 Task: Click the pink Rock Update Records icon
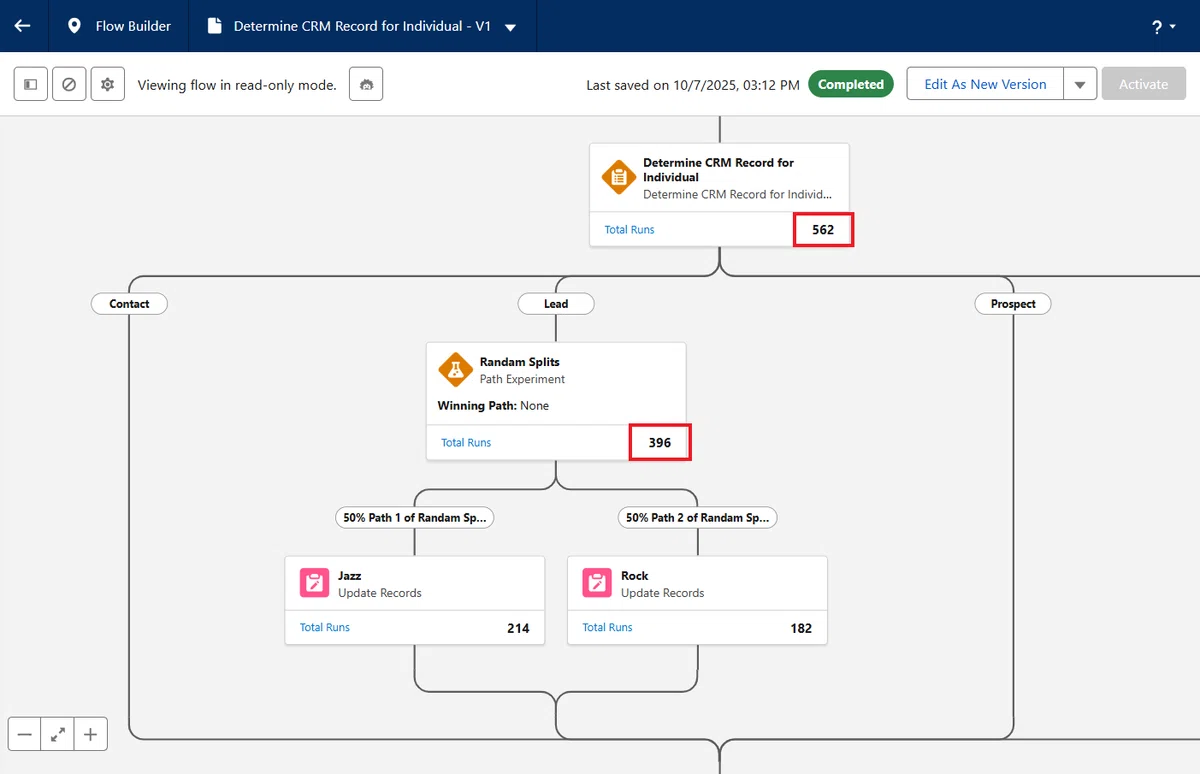pos(597,584)
